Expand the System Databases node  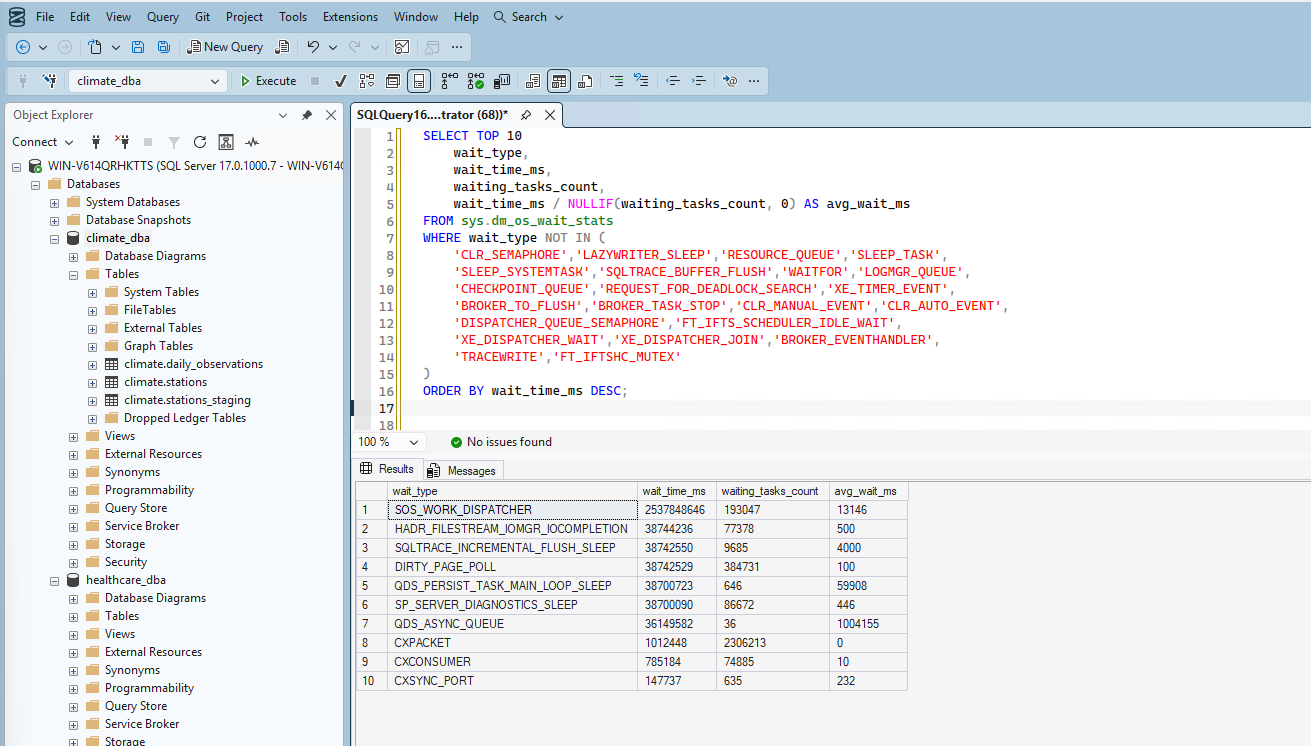pos(55,202)
